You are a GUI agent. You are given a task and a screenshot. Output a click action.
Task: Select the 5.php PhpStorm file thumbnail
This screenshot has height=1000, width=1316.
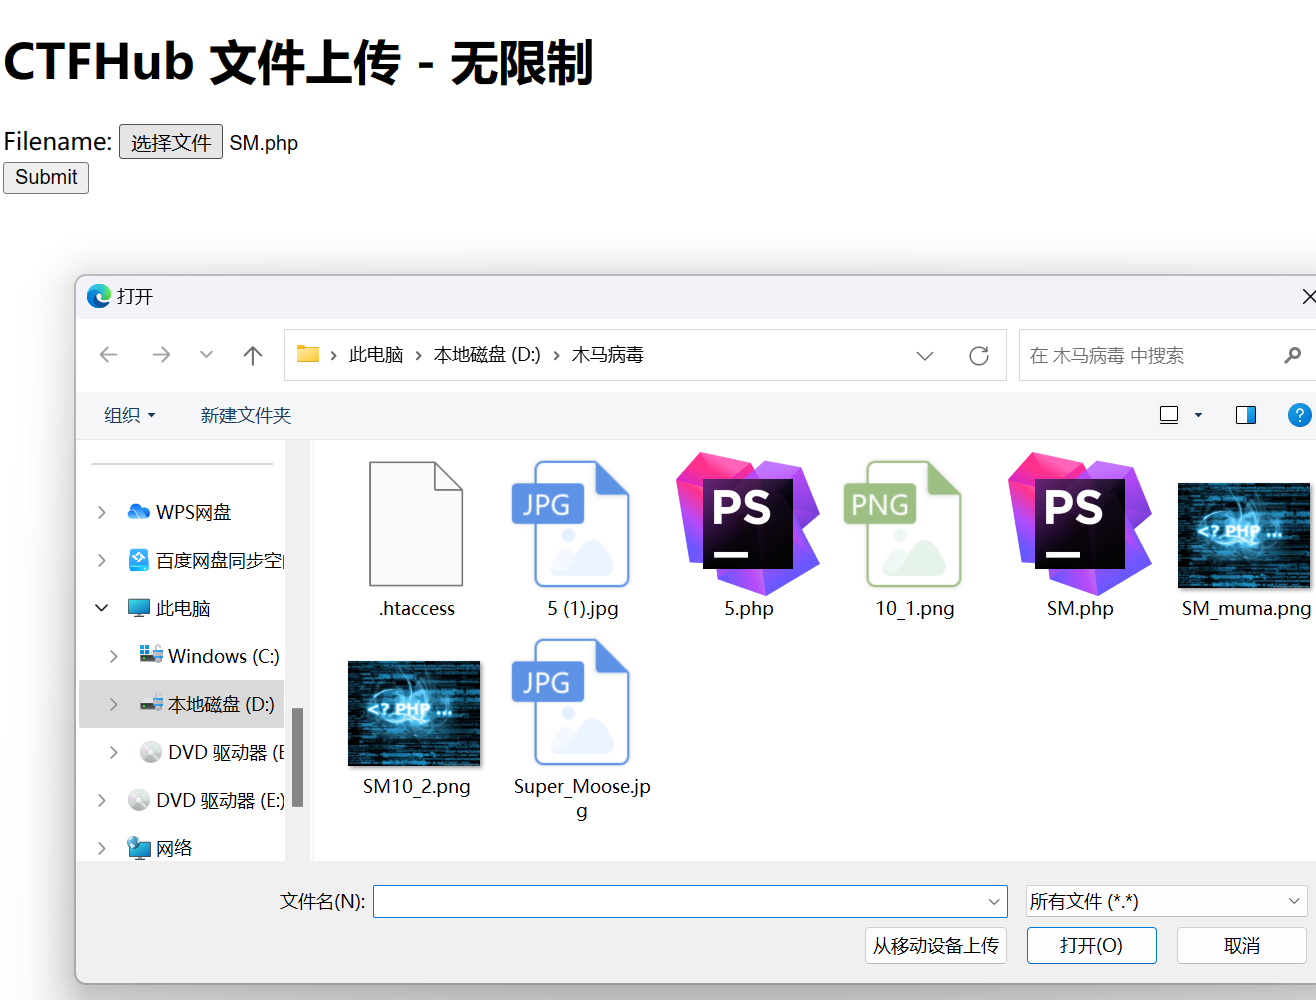748,523
